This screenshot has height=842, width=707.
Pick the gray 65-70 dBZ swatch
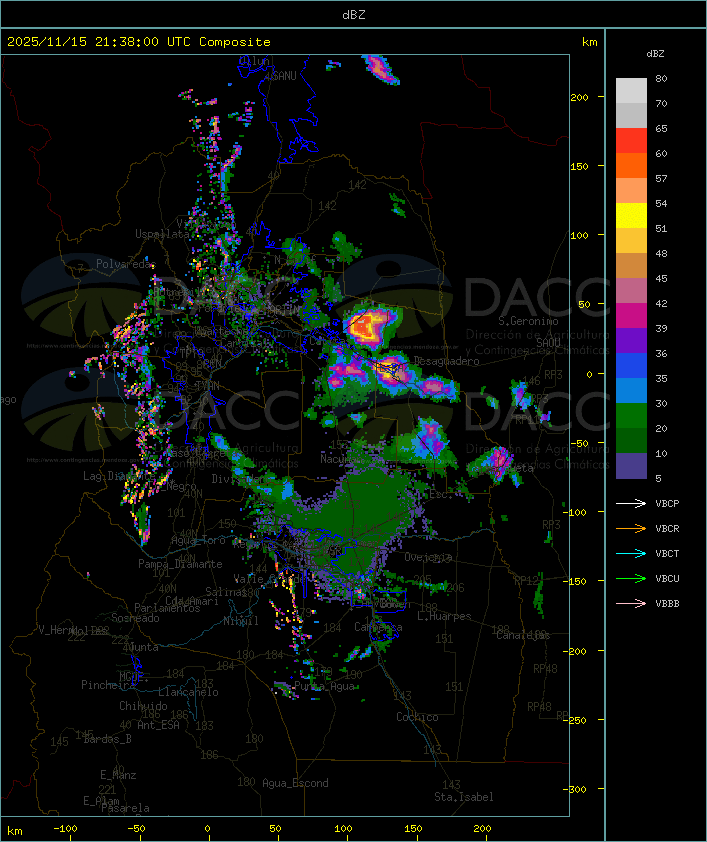point(631,115)
